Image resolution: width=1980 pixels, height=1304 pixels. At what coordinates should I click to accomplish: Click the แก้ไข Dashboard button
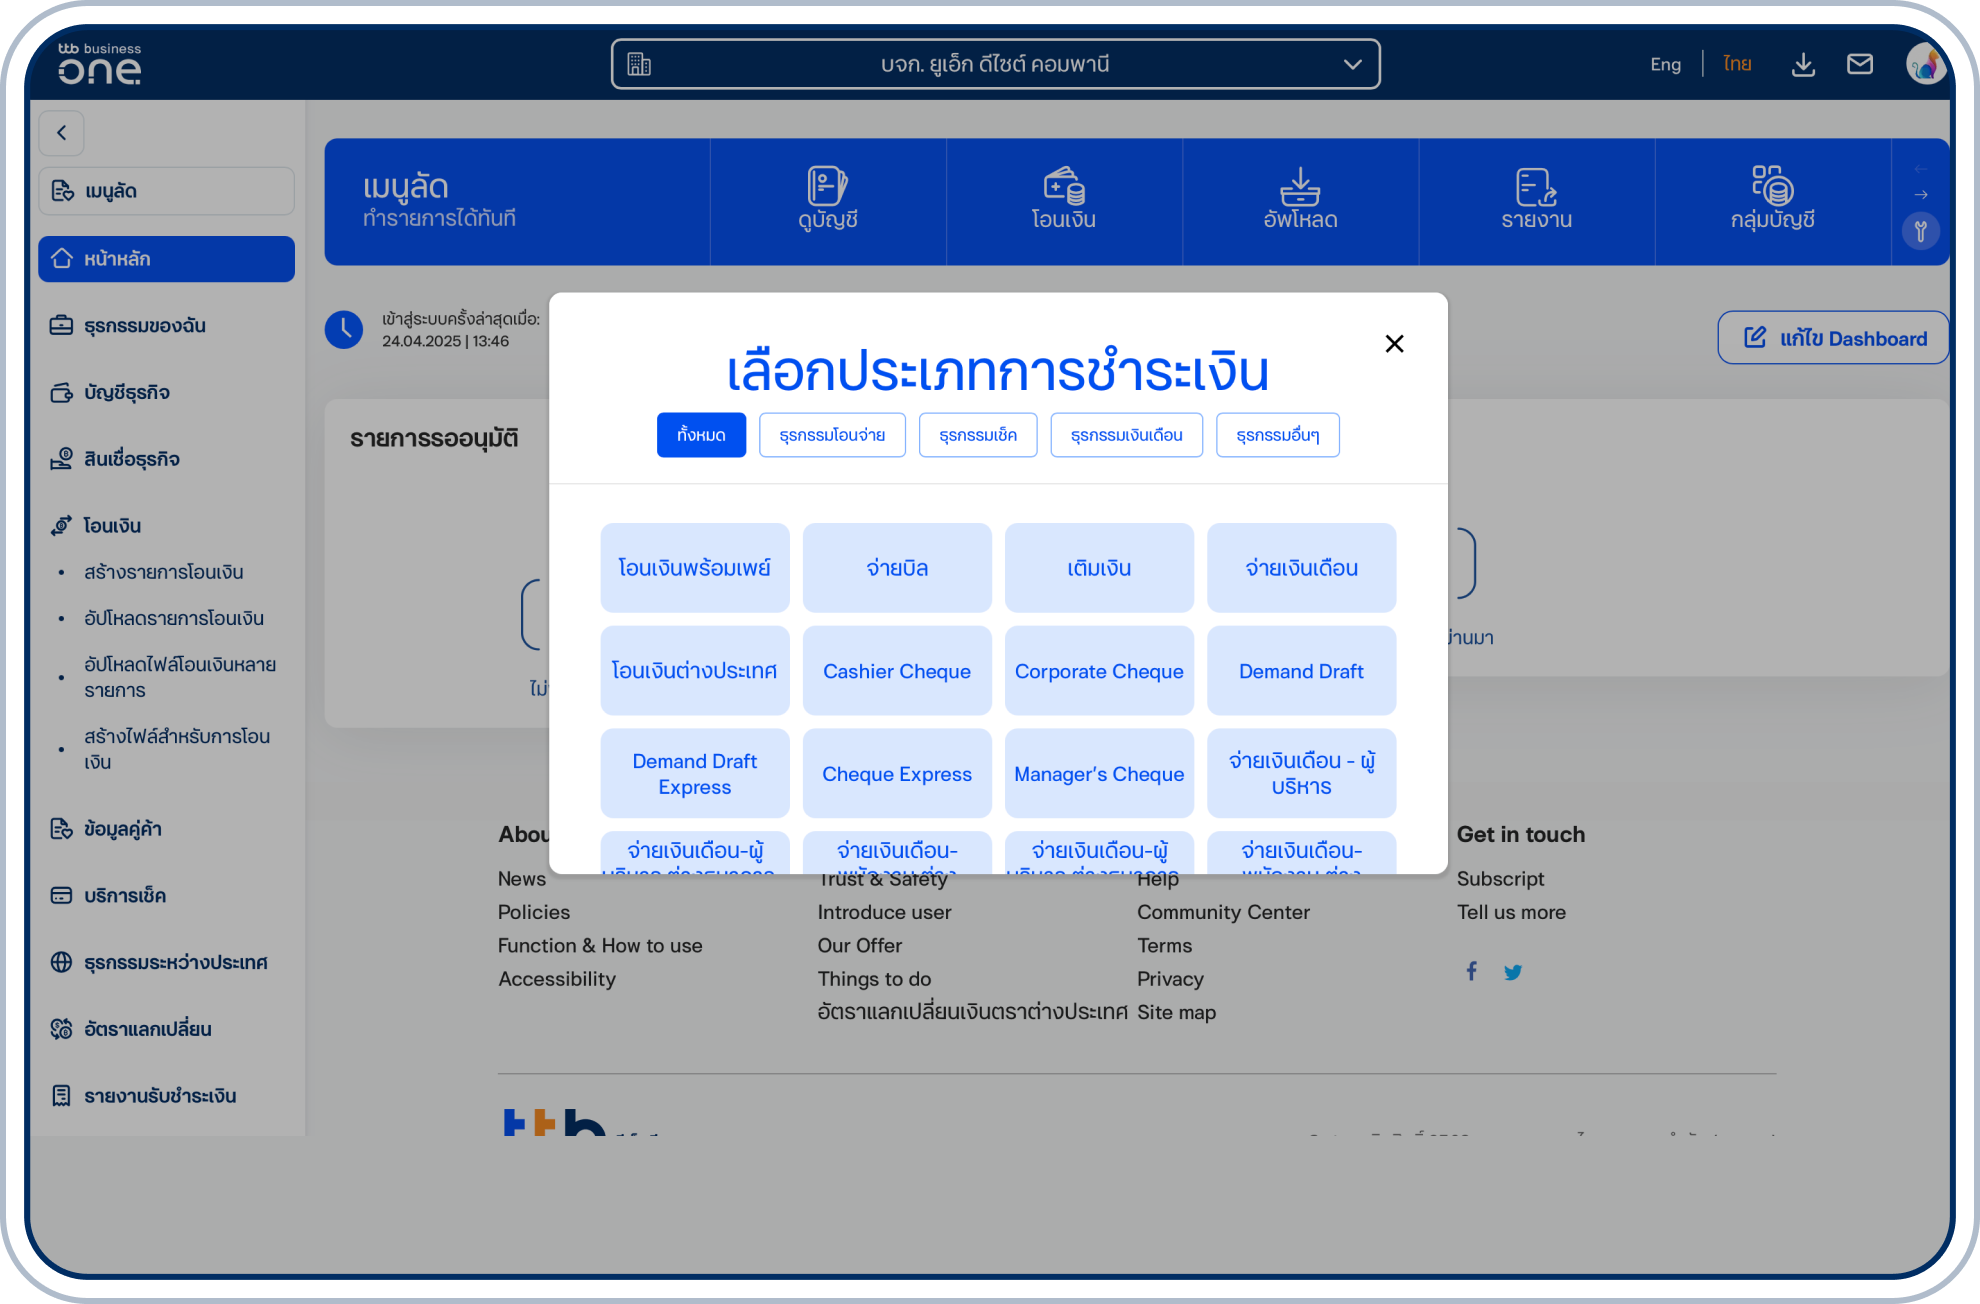pos(1832,338)
